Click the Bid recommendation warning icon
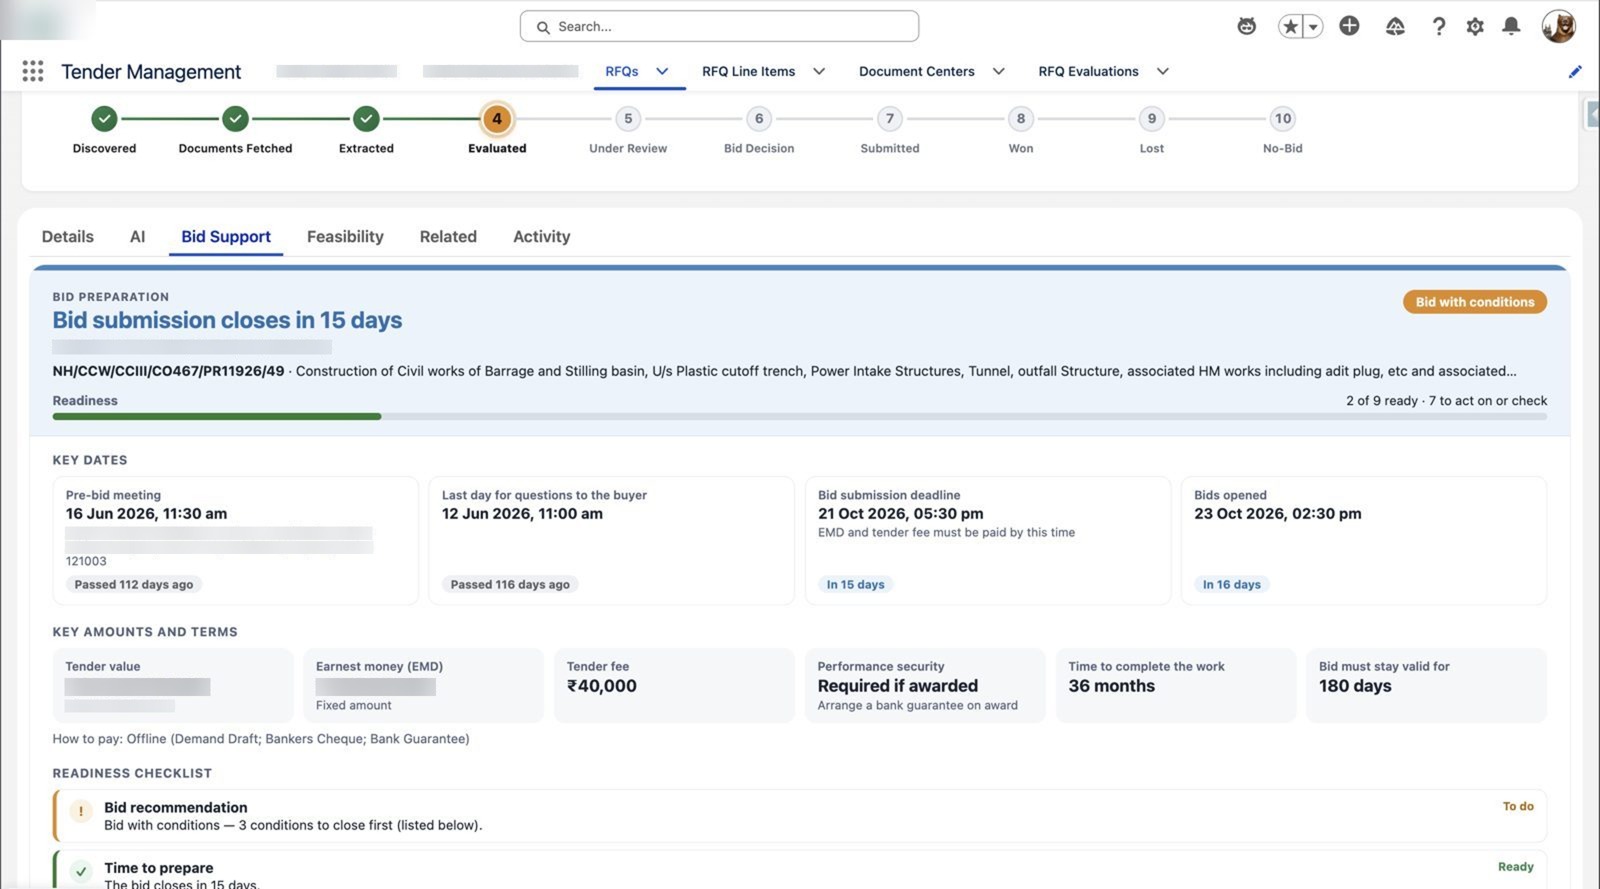 [81, 811]
